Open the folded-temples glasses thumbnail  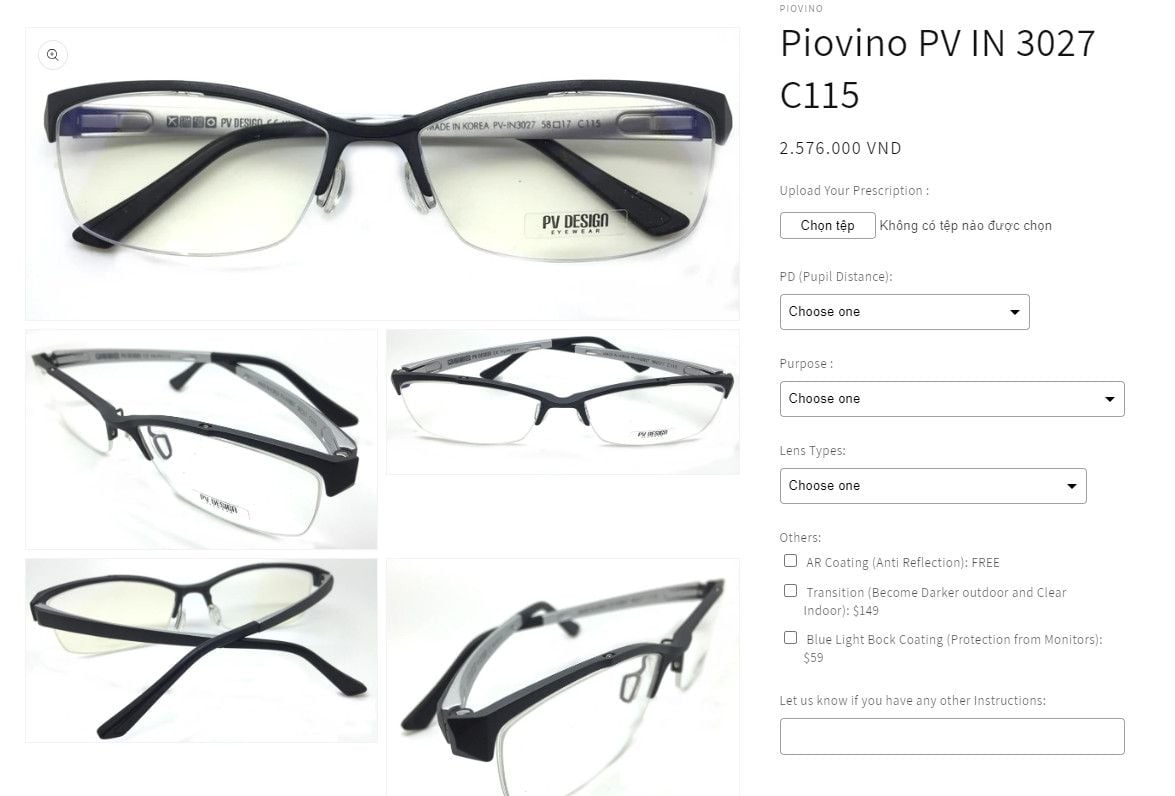tap(201, 651)
